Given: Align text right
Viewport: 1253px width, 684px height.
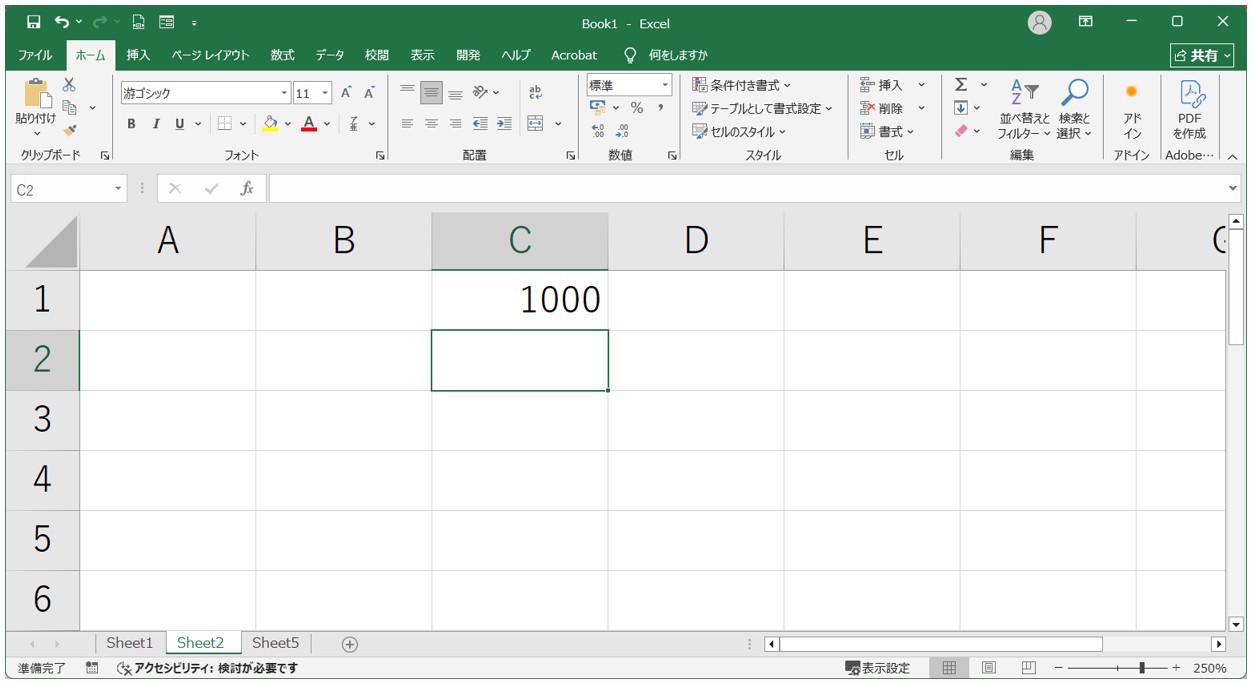Looking at the screenshot, I should [x=455, y=124].
